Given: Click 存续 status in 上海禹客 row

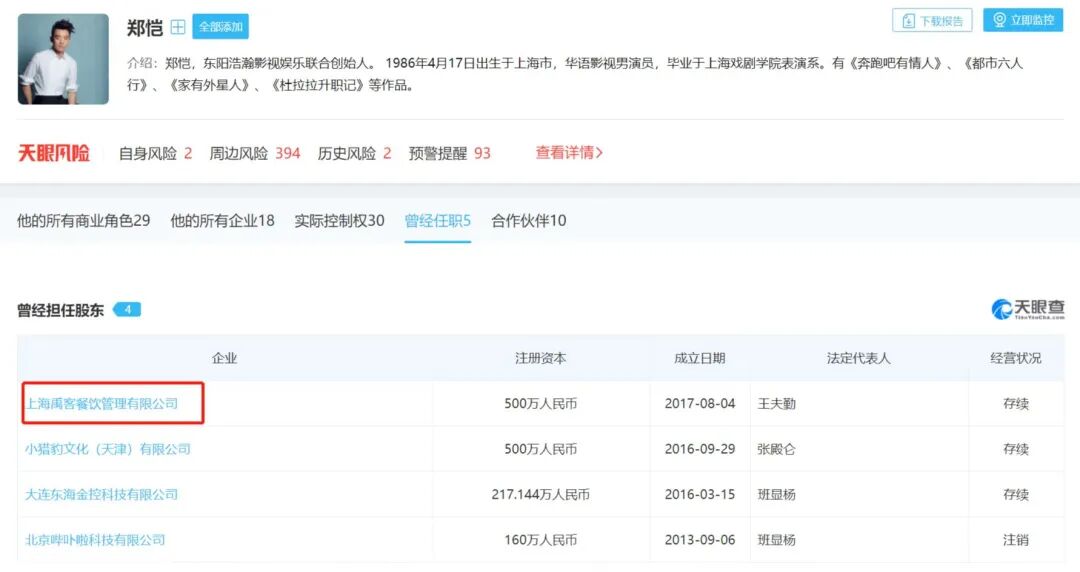Looking at the screenshot, I should pyautogui.click(x=1016, y=404).
